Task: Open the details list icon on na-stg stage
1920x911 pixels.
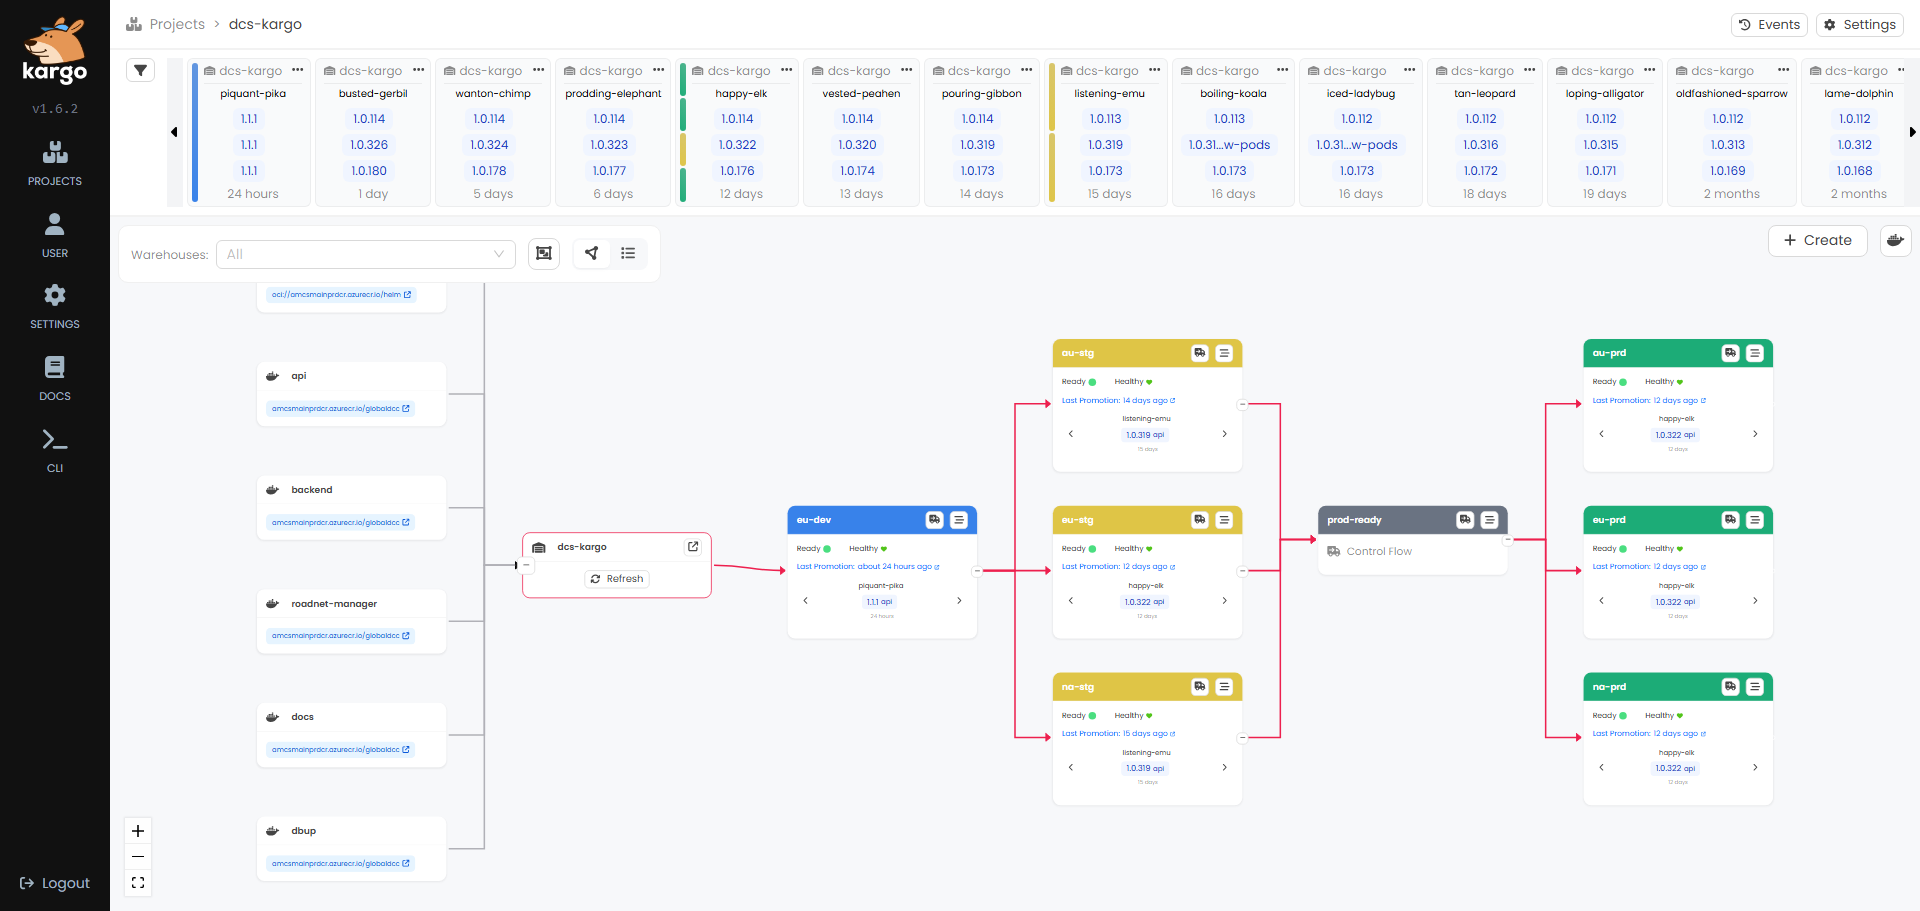Action: click(x=1224, y=687)
